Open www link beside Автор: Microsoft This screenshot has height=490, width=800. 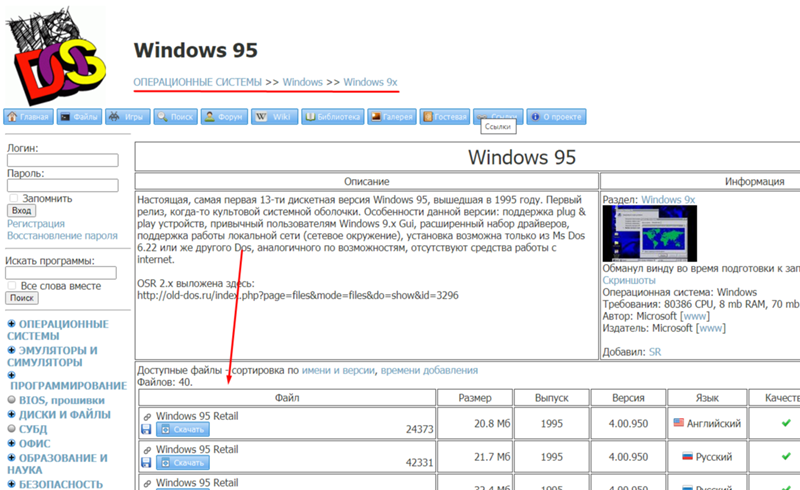coord(695,316)
